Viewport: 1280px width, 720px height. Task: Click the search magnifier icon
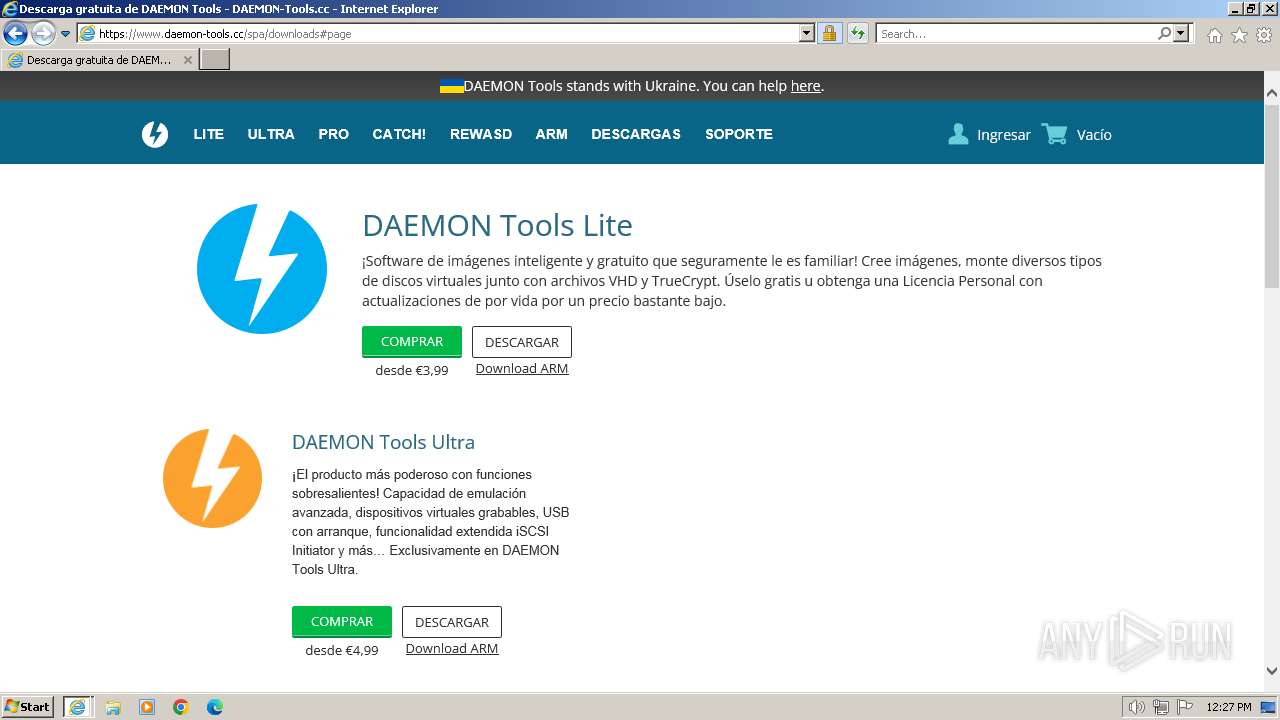pyautogui.click(x=1164, y=33)
